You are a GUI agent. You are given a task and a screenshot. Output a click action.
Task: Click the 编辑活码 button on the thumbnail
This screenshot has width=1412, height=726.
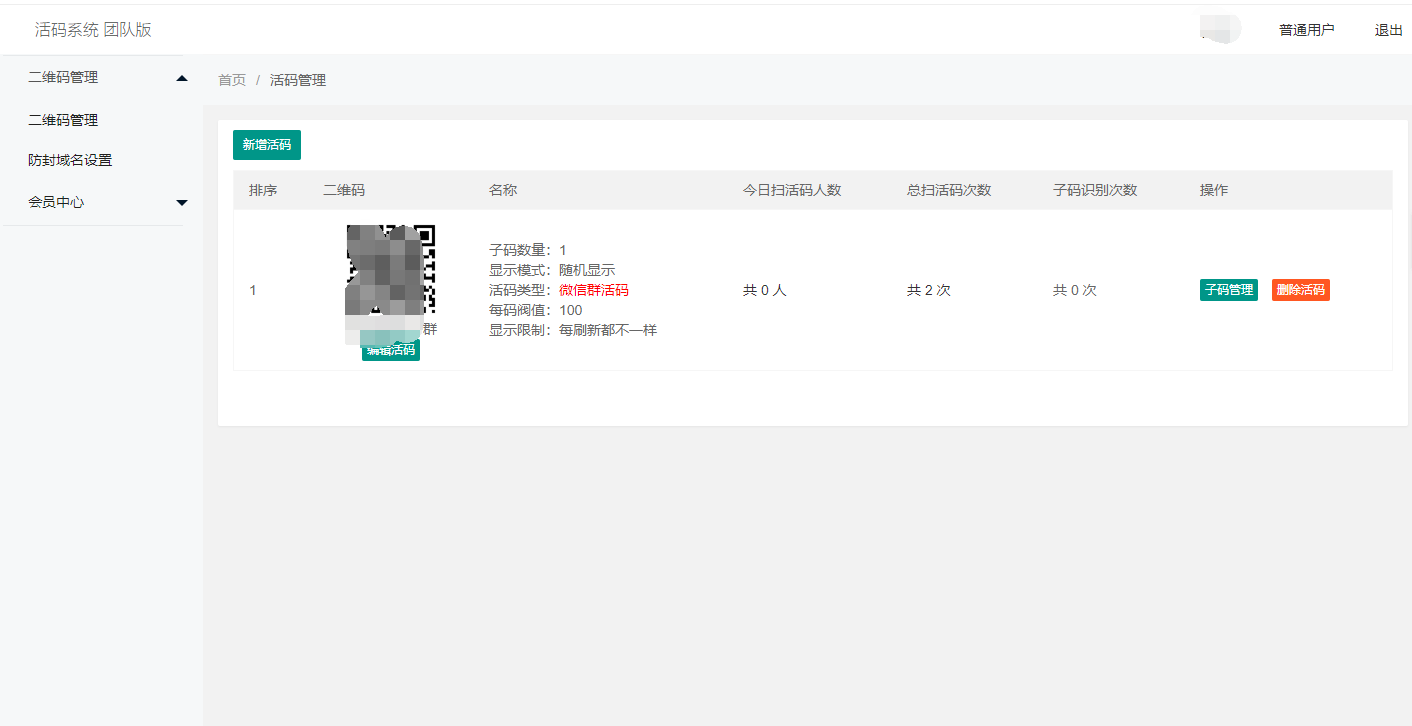(390, 349)
